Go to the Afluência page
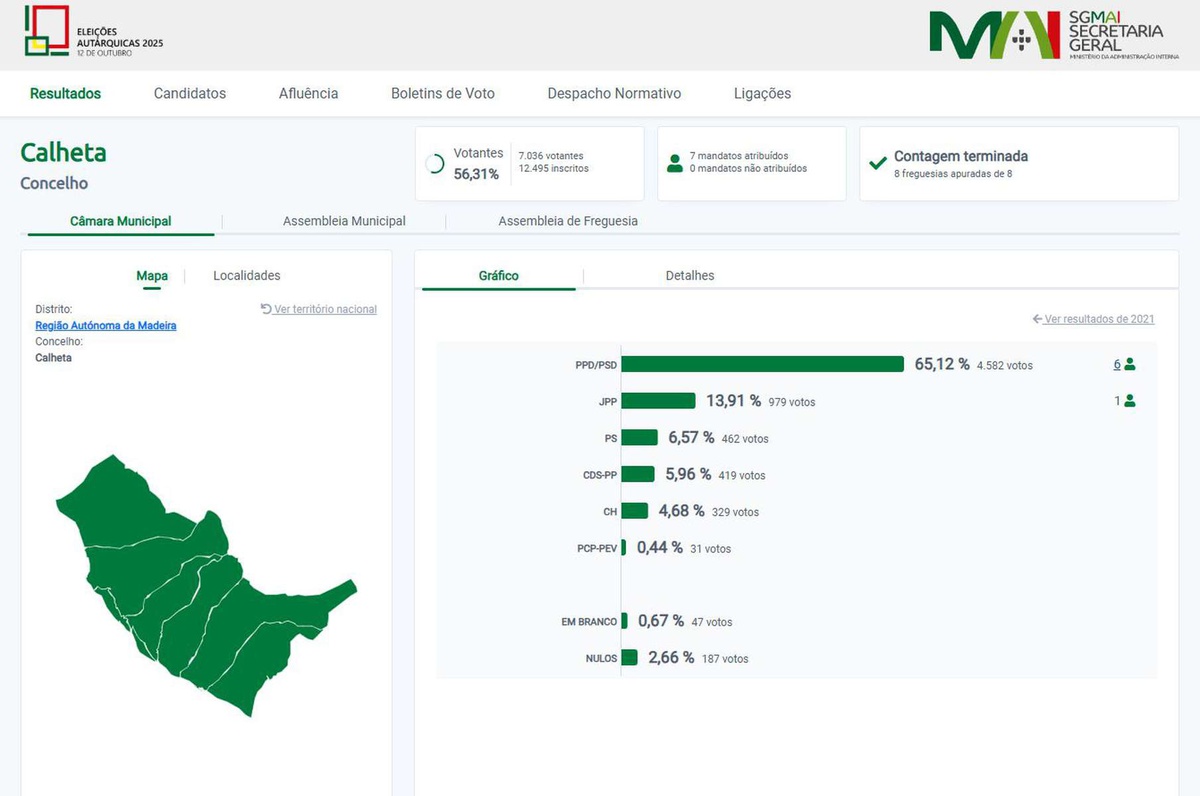The width and height of the screenshot is (1200, 796). pos(308,93)
